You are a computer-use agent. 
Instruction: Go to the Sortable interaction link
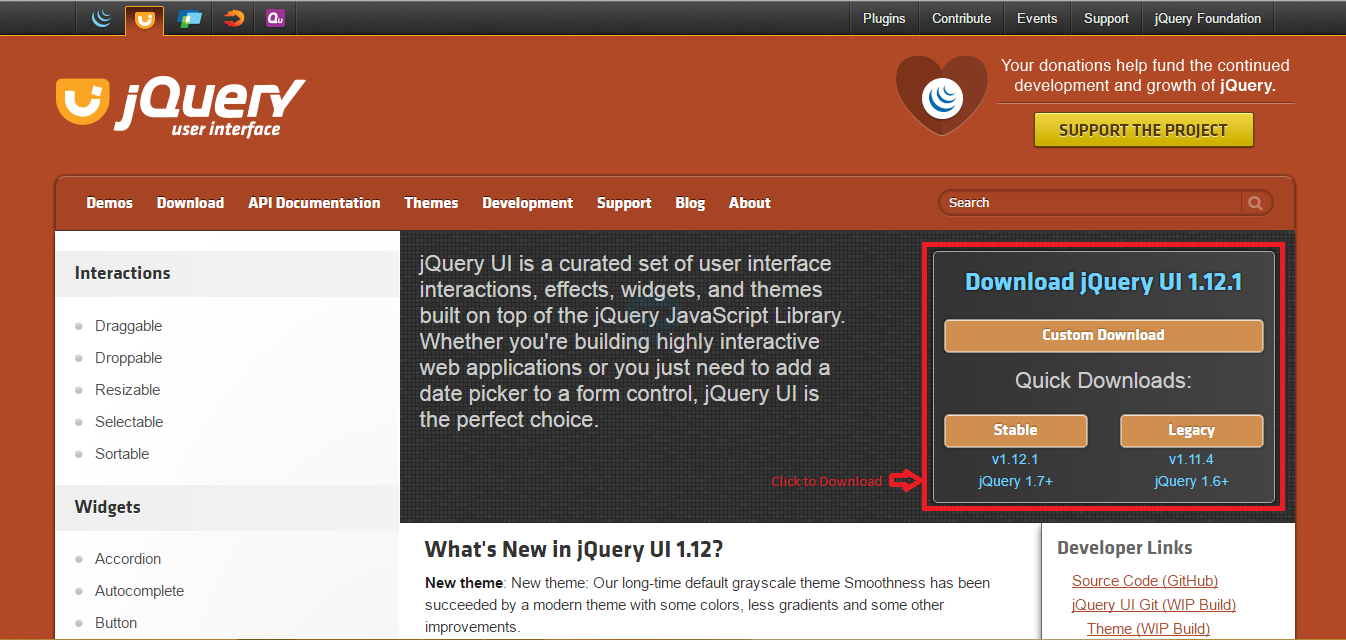point(122,454)
